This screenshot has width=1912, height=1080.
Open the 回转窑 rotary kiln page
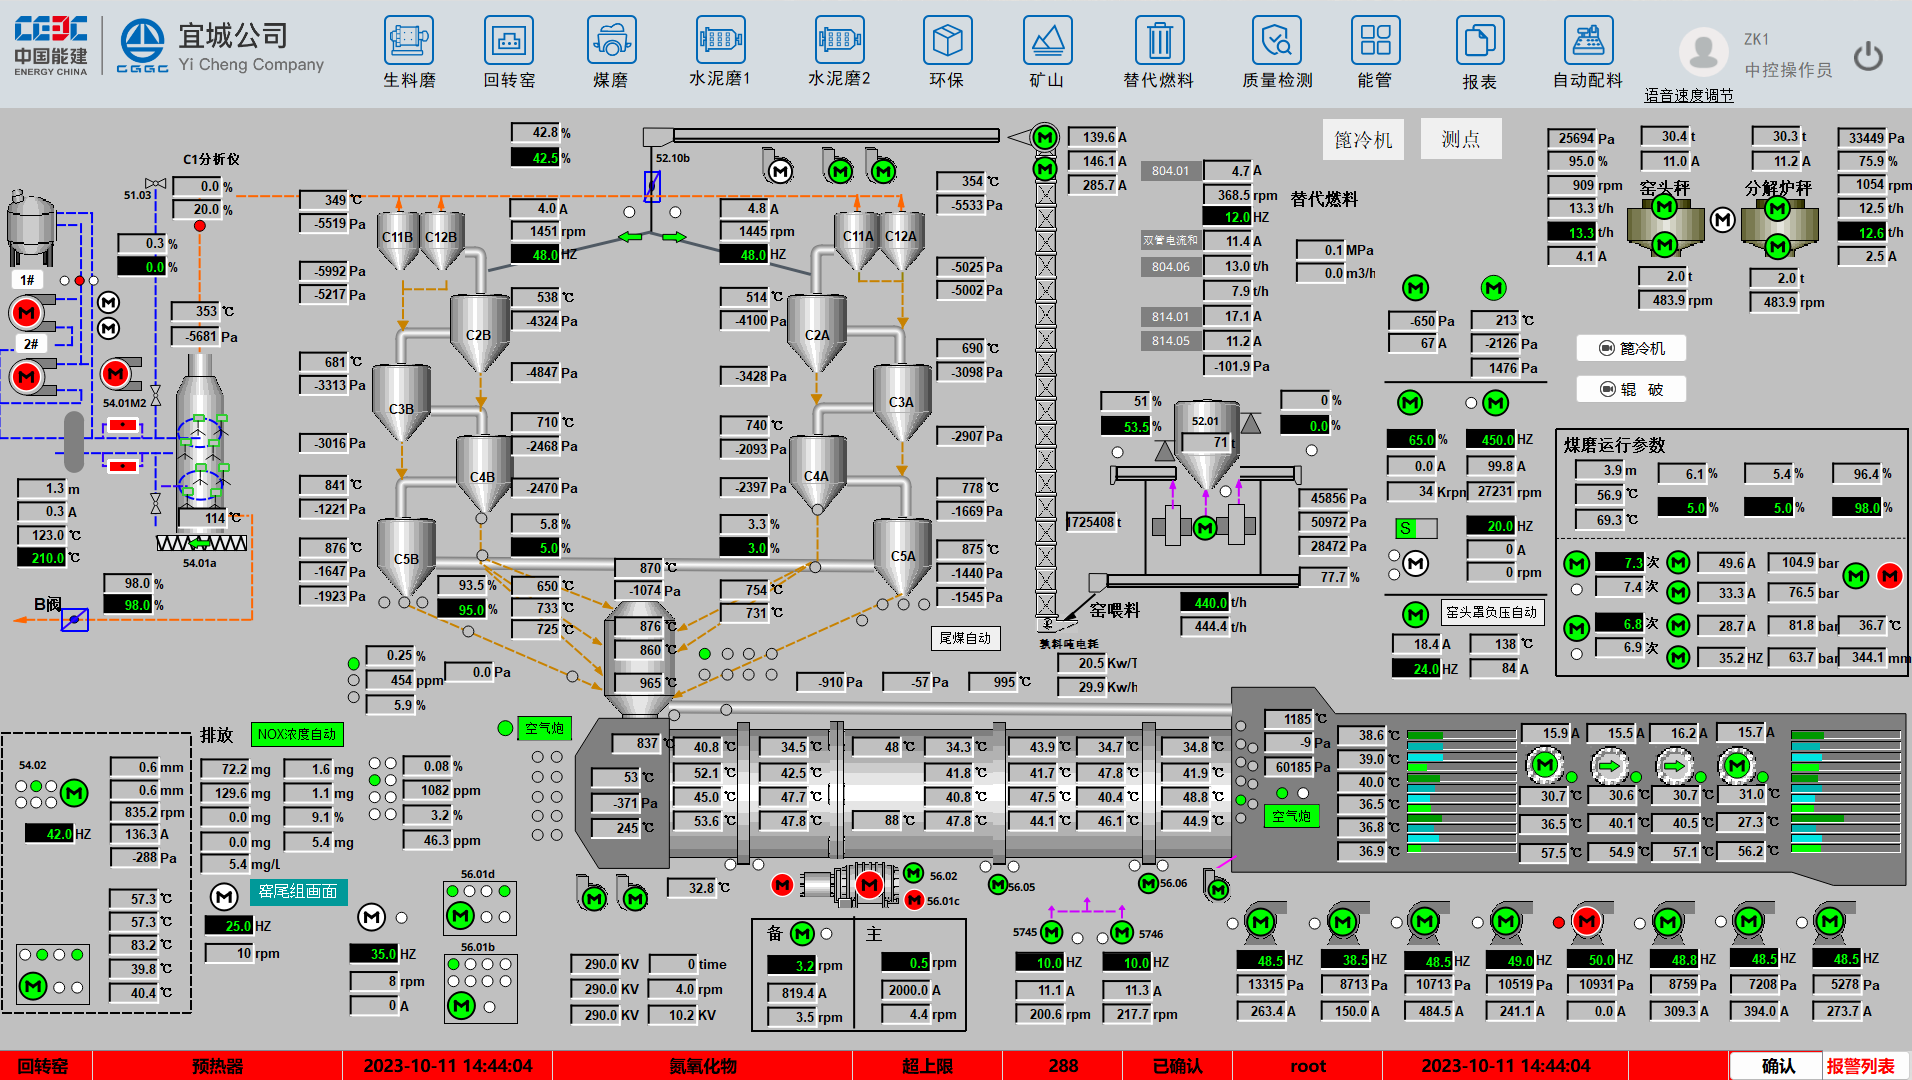(509, 52)
